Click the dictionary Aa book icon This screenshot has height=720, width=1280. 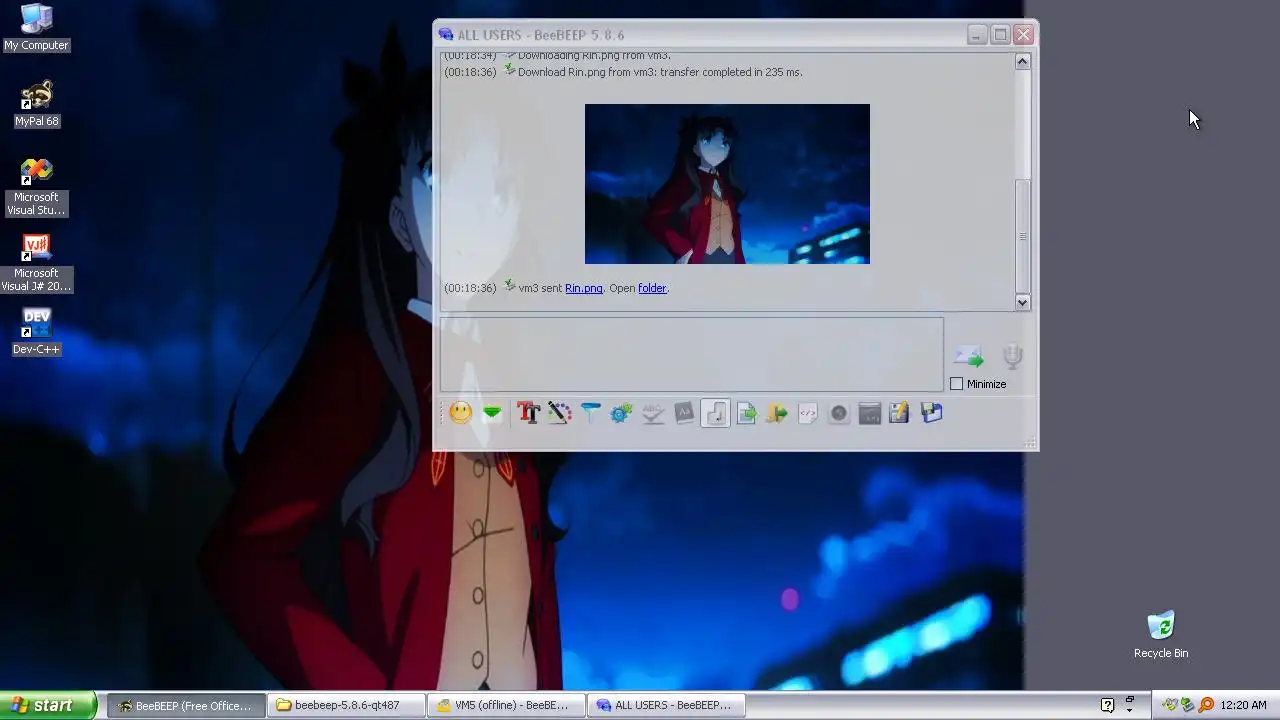click(684, 413)
